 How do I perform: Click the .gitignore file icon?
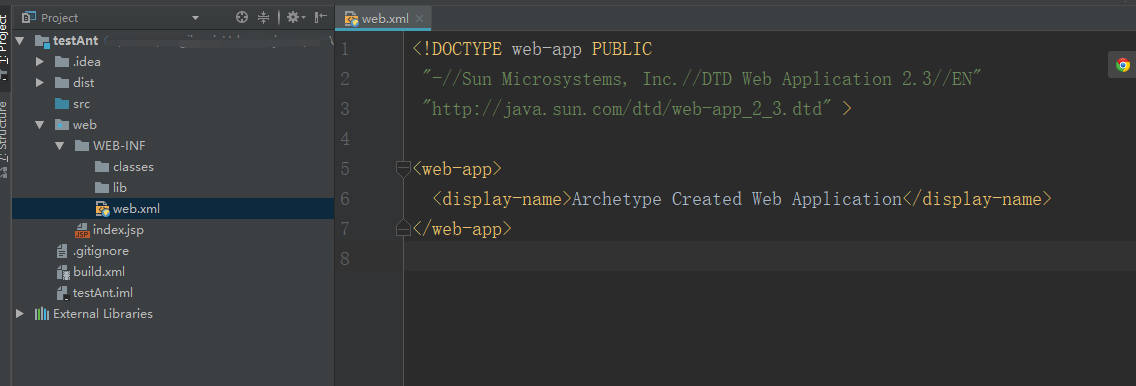tap(62, 251)
